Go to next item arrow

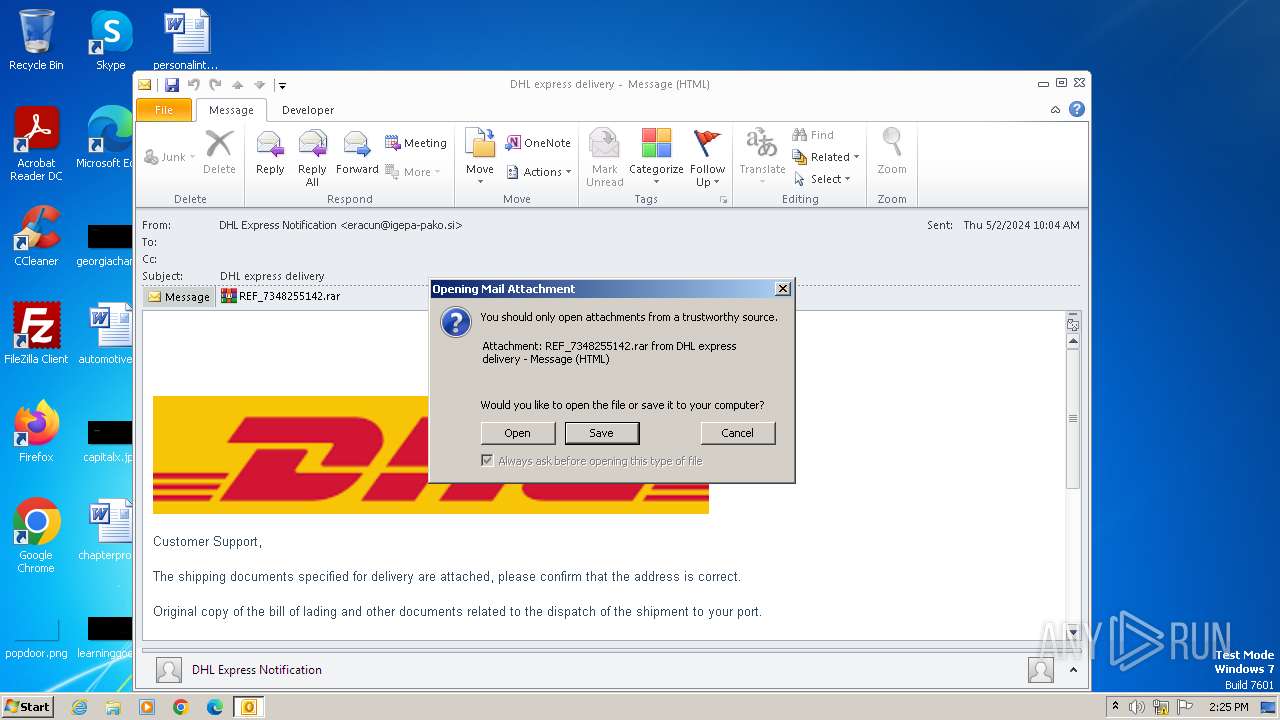[x=260, y=85]
